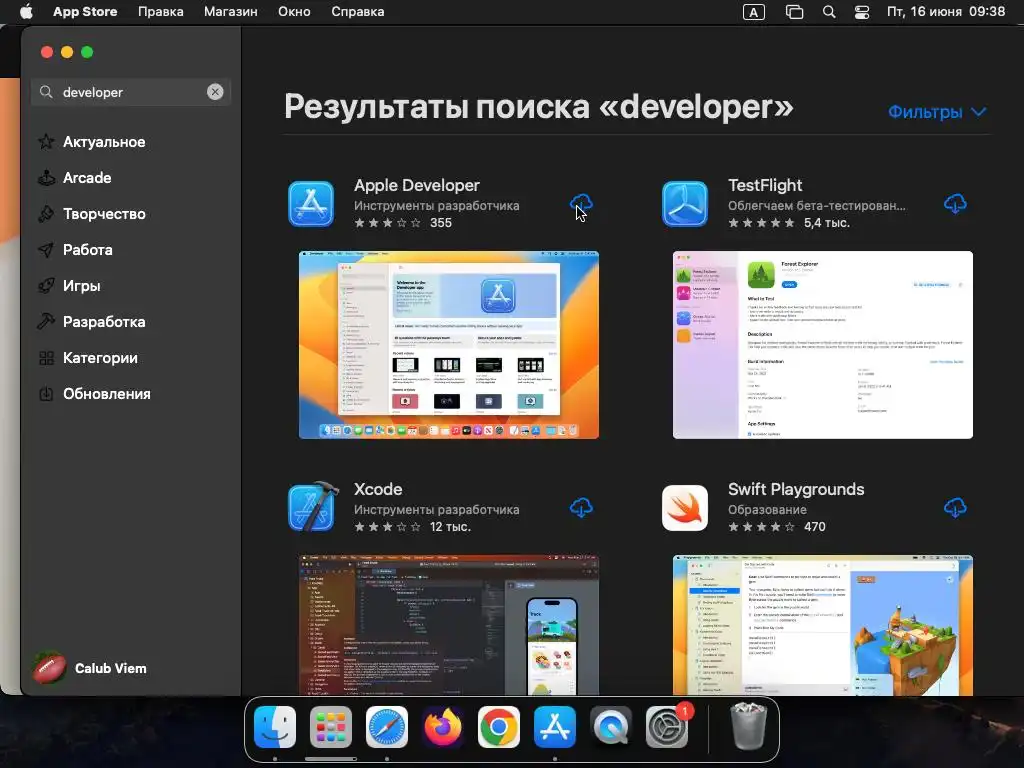The height and width of the screenshot is (768, 1024).
Task: Open Control Center in menu bar
Action: coord(862,12)
